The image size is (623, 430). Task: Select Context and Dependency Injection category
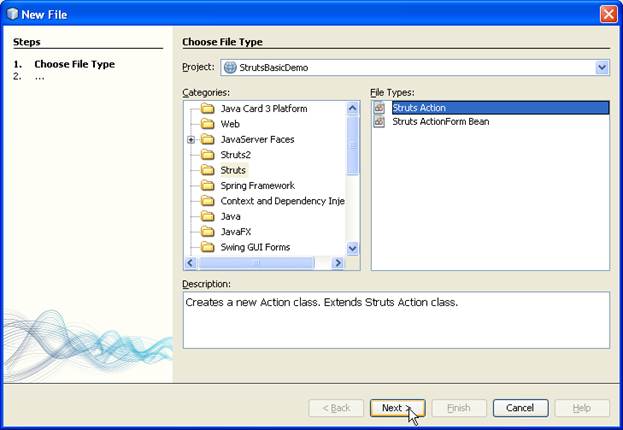point(282,201)
